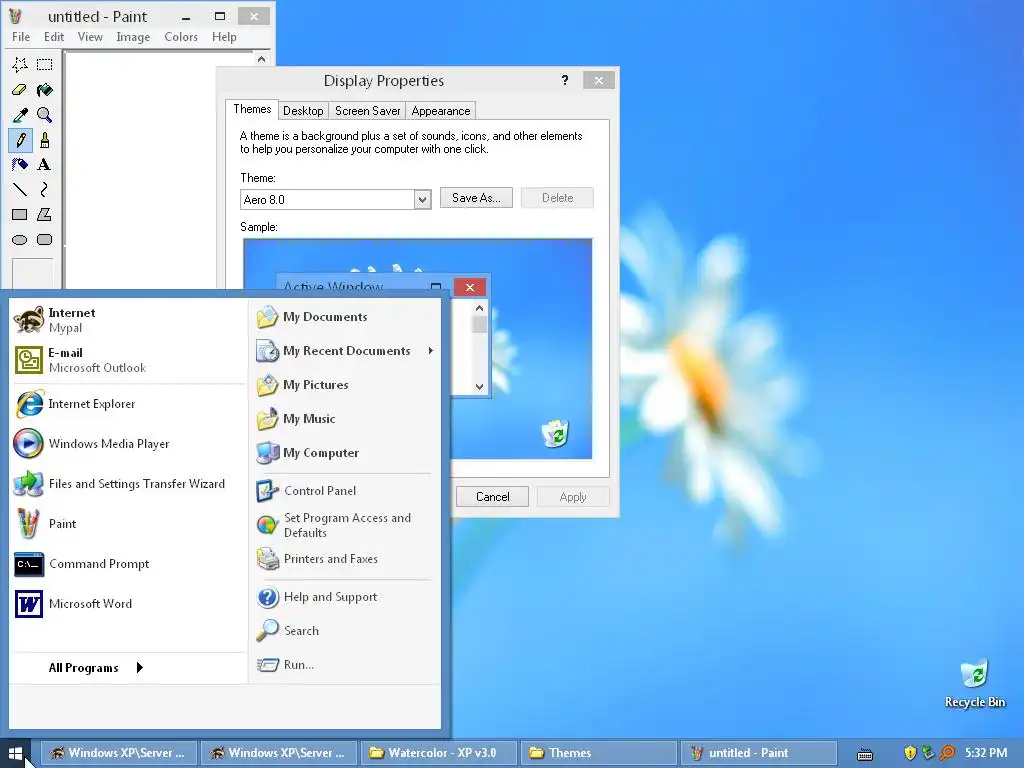Open My Pictures folder
The height and width of the screenshot is (768, 1024).
point(345,385)
